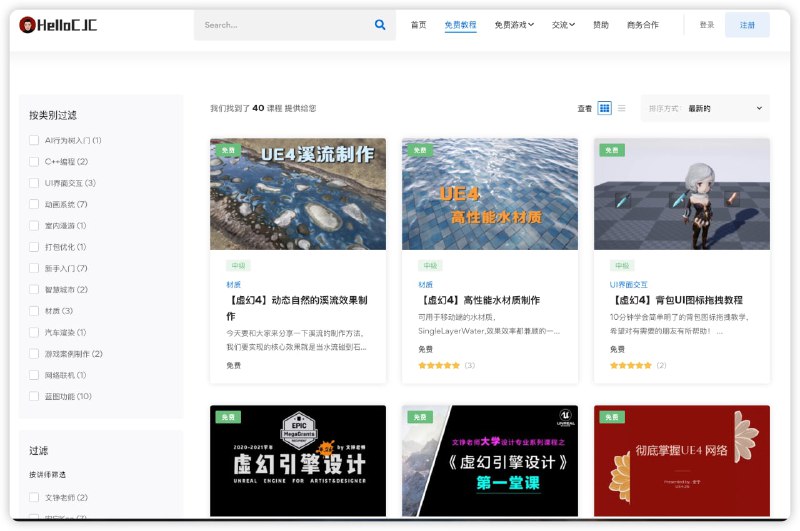Click 材质 category link on 高性能水材质 course

pos(425,284)
